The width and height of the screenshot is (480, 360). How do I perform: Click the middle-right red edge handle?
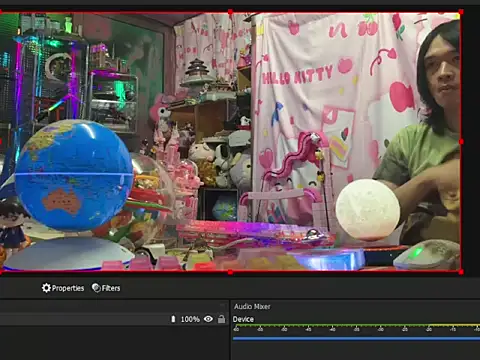tap(461, 142)
